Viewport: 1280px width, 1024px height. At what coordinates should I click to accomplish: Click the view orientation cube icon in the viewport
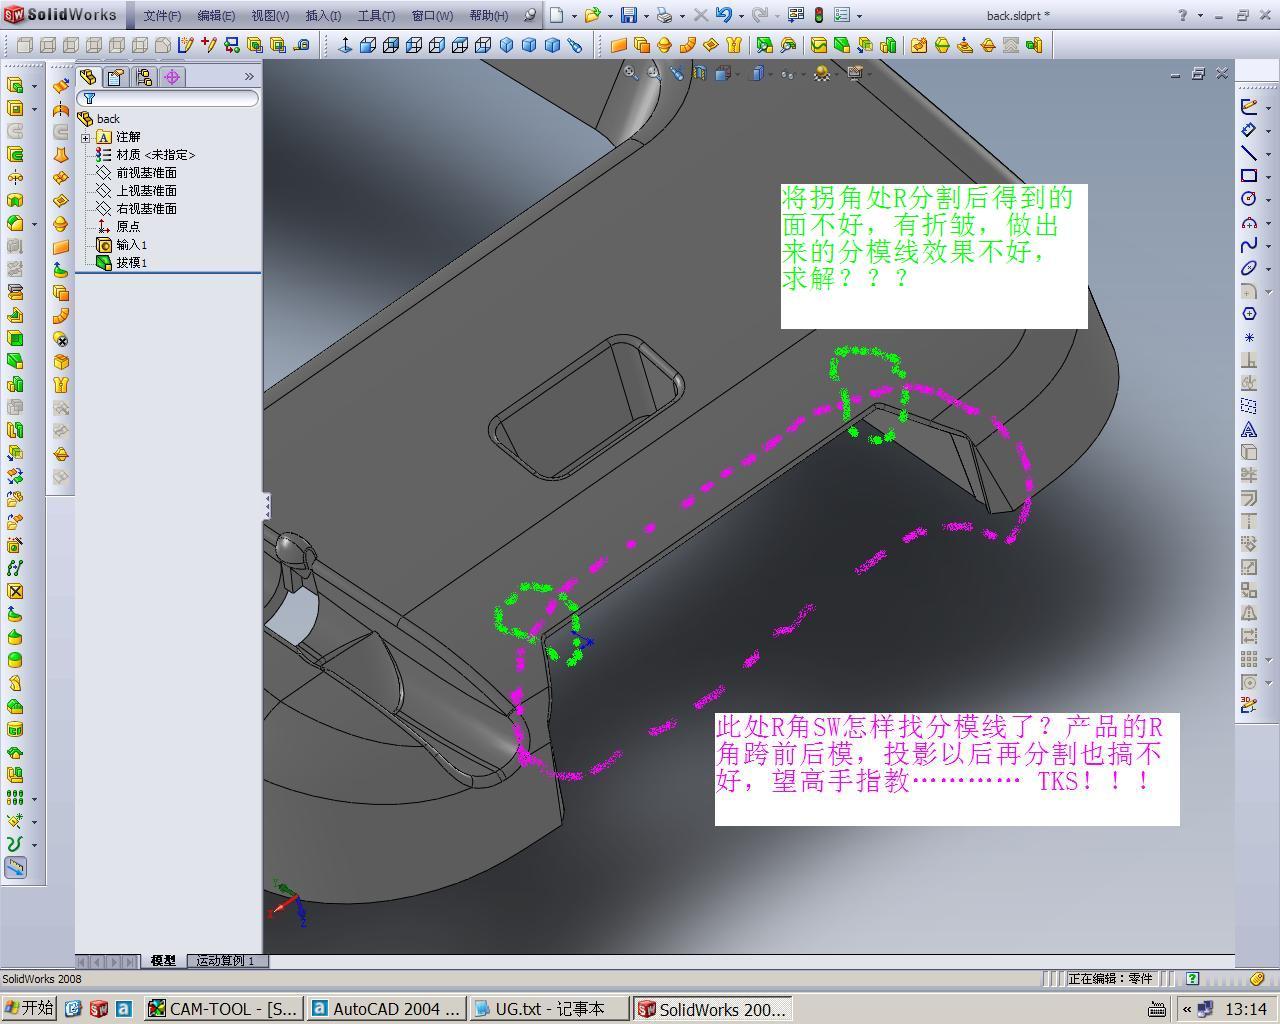(x=722, y=72)
